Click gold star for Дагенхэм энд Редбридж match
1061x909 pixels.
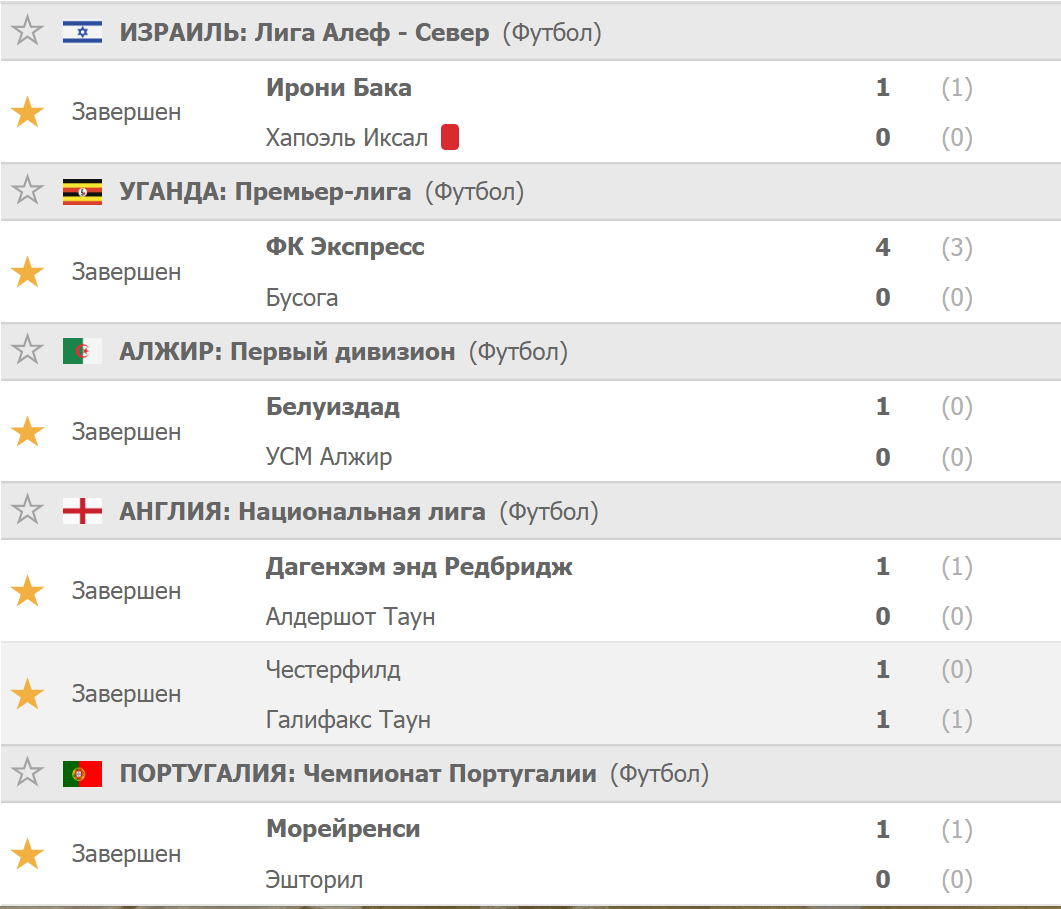tap(27, 591)
